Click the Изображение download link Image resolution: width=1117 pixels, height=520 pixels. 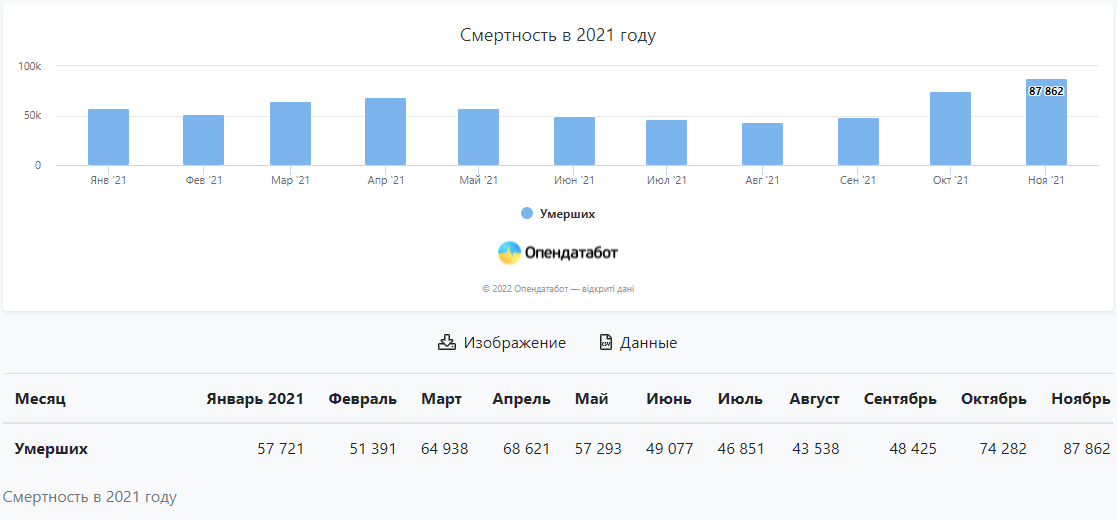[x=514, y=342]
